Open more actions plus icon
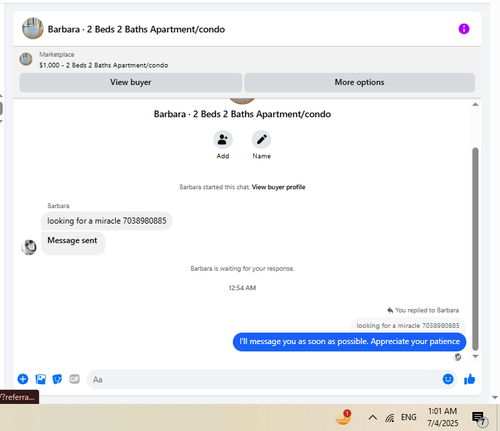The width and height of the screenshot is (500, 431). (23, 379)
